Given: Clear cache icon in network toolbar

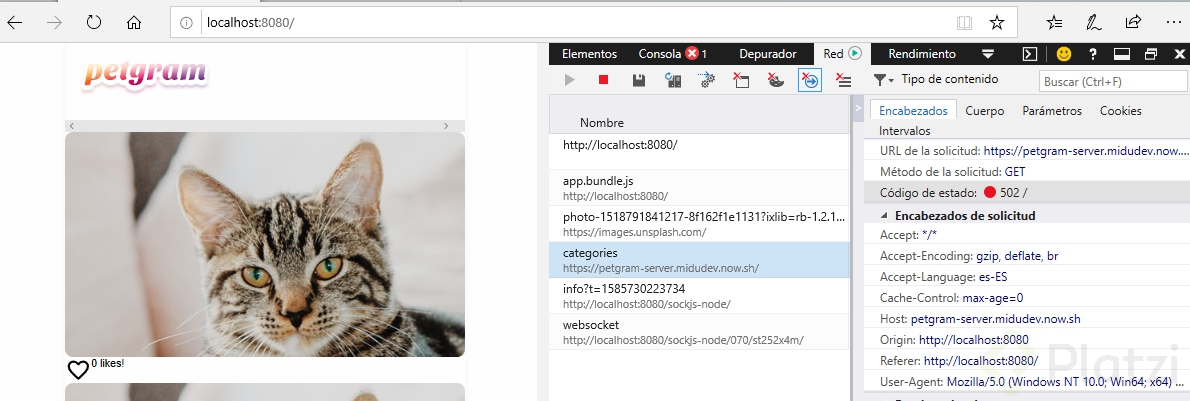Looking at the screenshot, I should 741,80.
